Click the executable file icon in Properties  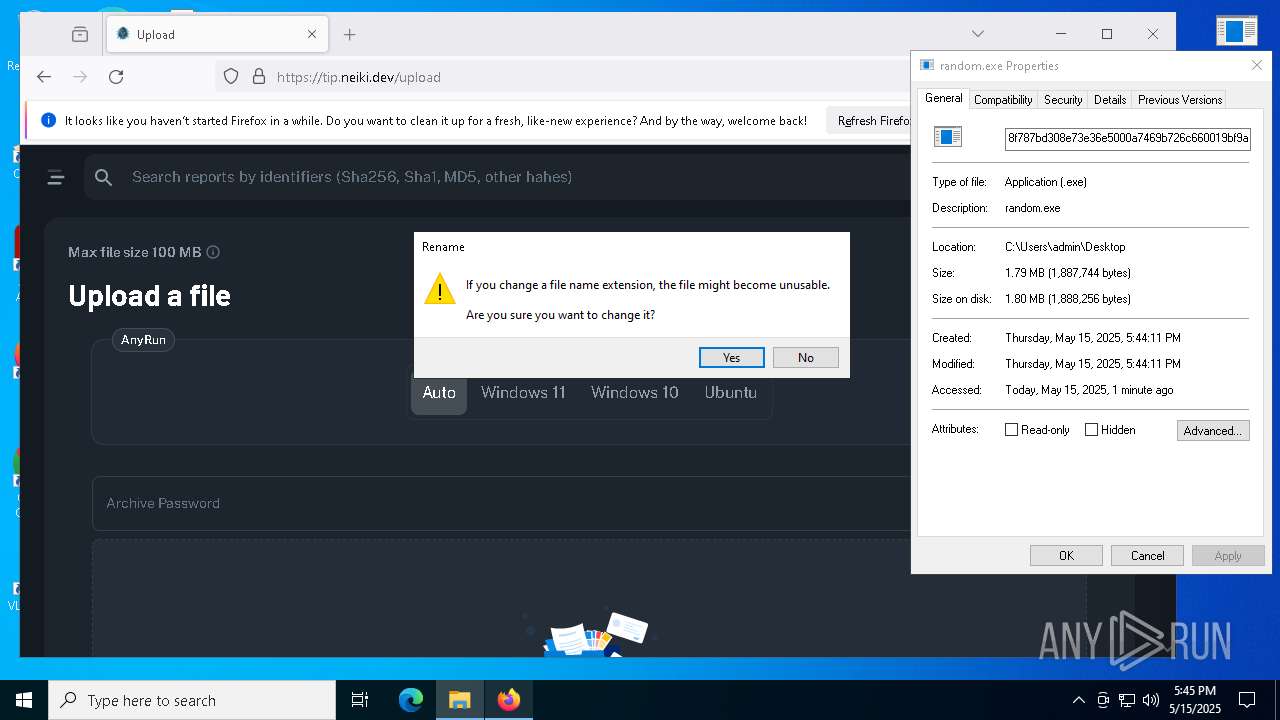point(947,137)
